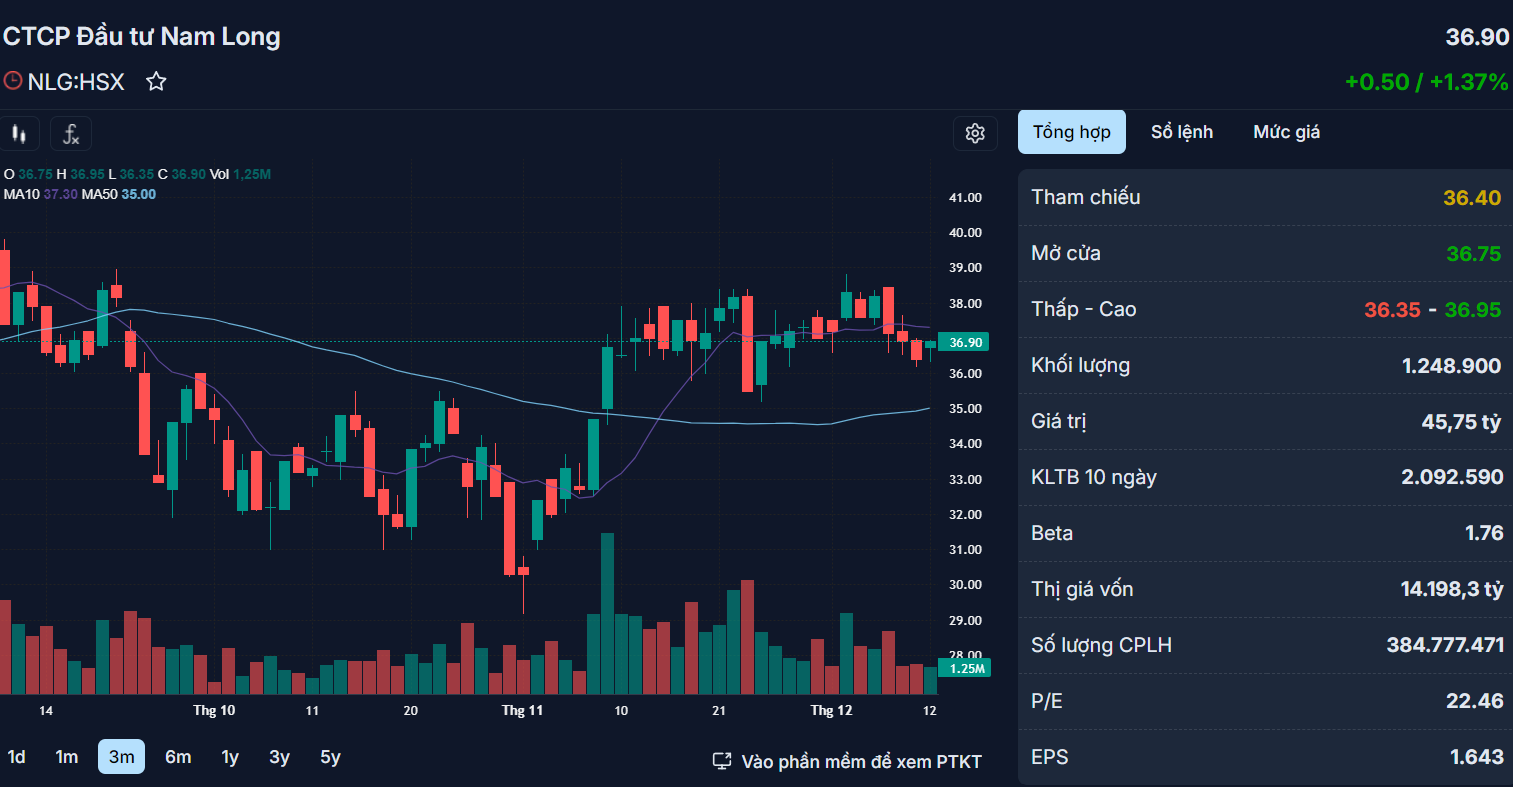
Task: Click the MA10 indicator label
Action: pos(21,194)
